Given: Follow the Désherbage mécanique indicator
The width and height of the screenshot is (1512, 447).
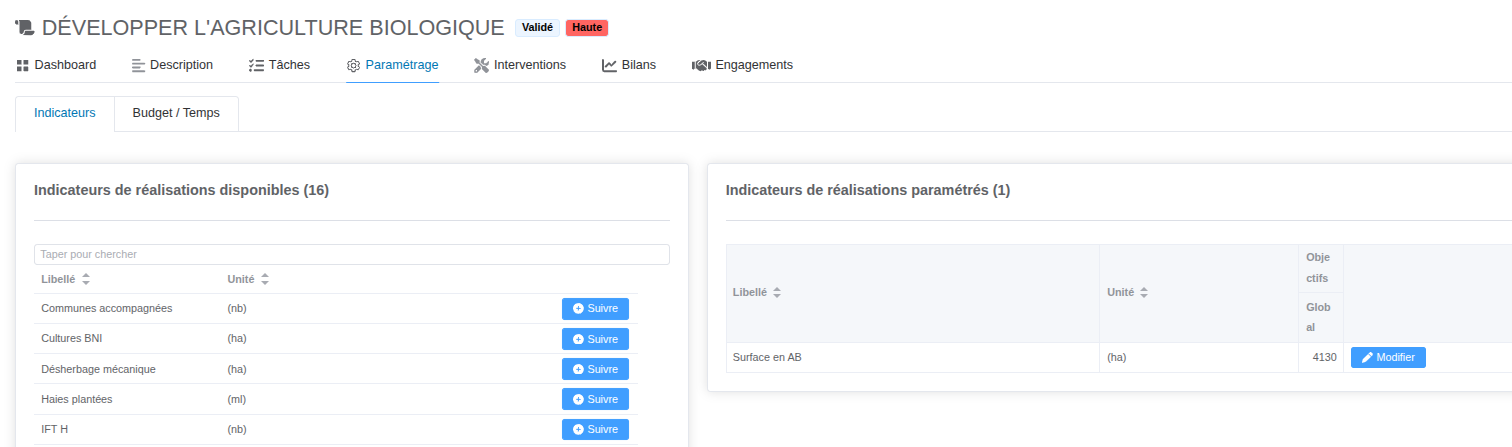Looking at the screenshot, I should click(x=595, y=369).
